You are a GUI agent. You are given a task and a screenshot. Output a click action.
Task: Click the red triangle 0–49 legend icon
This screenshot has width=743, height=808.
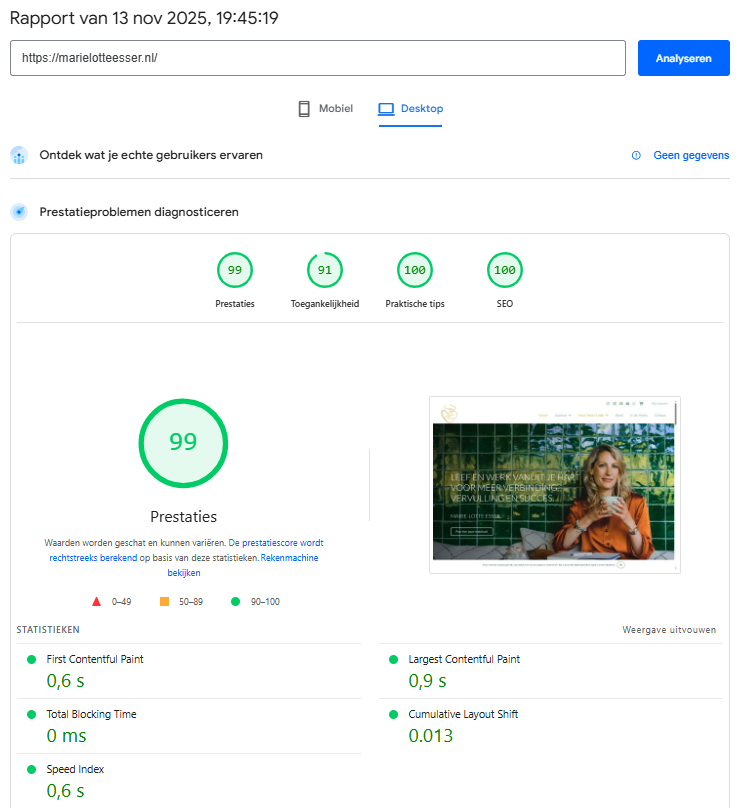[97, 602]
